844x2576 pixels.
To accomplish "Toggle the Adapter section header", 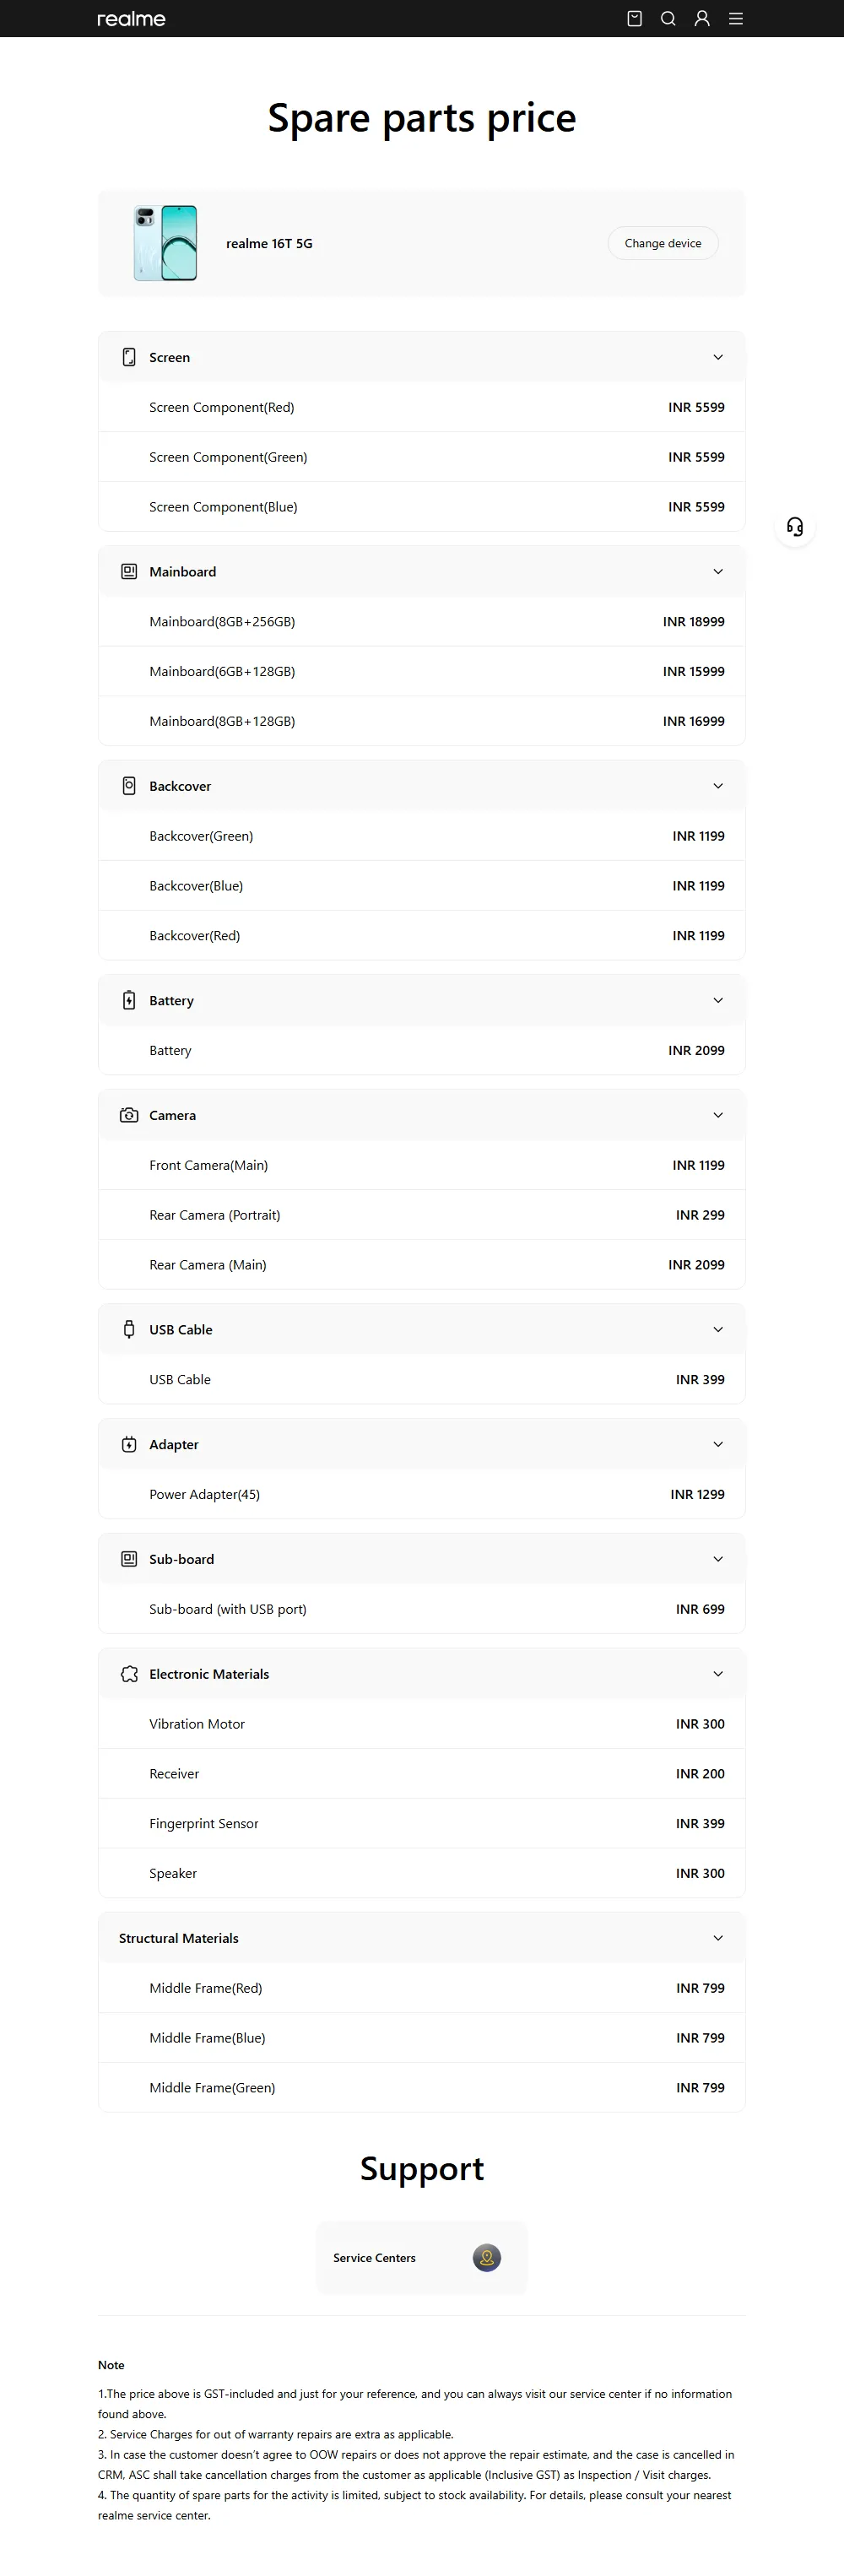I will (422, 1444).
